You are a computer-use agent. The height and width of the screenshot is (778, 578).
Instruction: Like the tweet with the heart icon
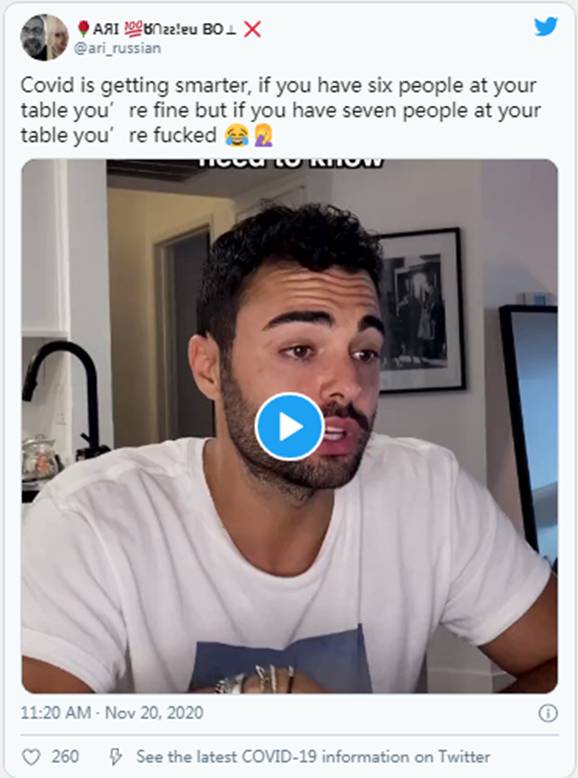(31, 757)
